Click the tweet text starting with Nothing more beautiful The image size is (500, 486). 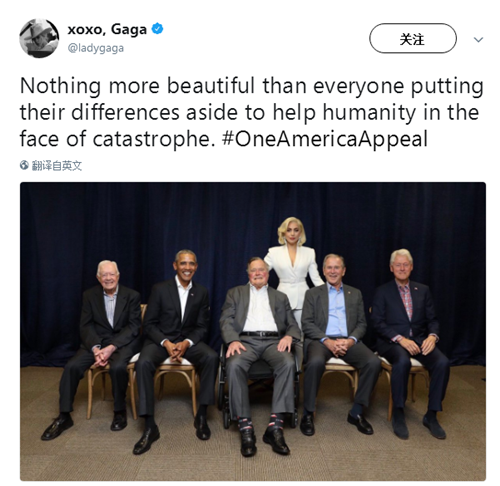point(252,112)
